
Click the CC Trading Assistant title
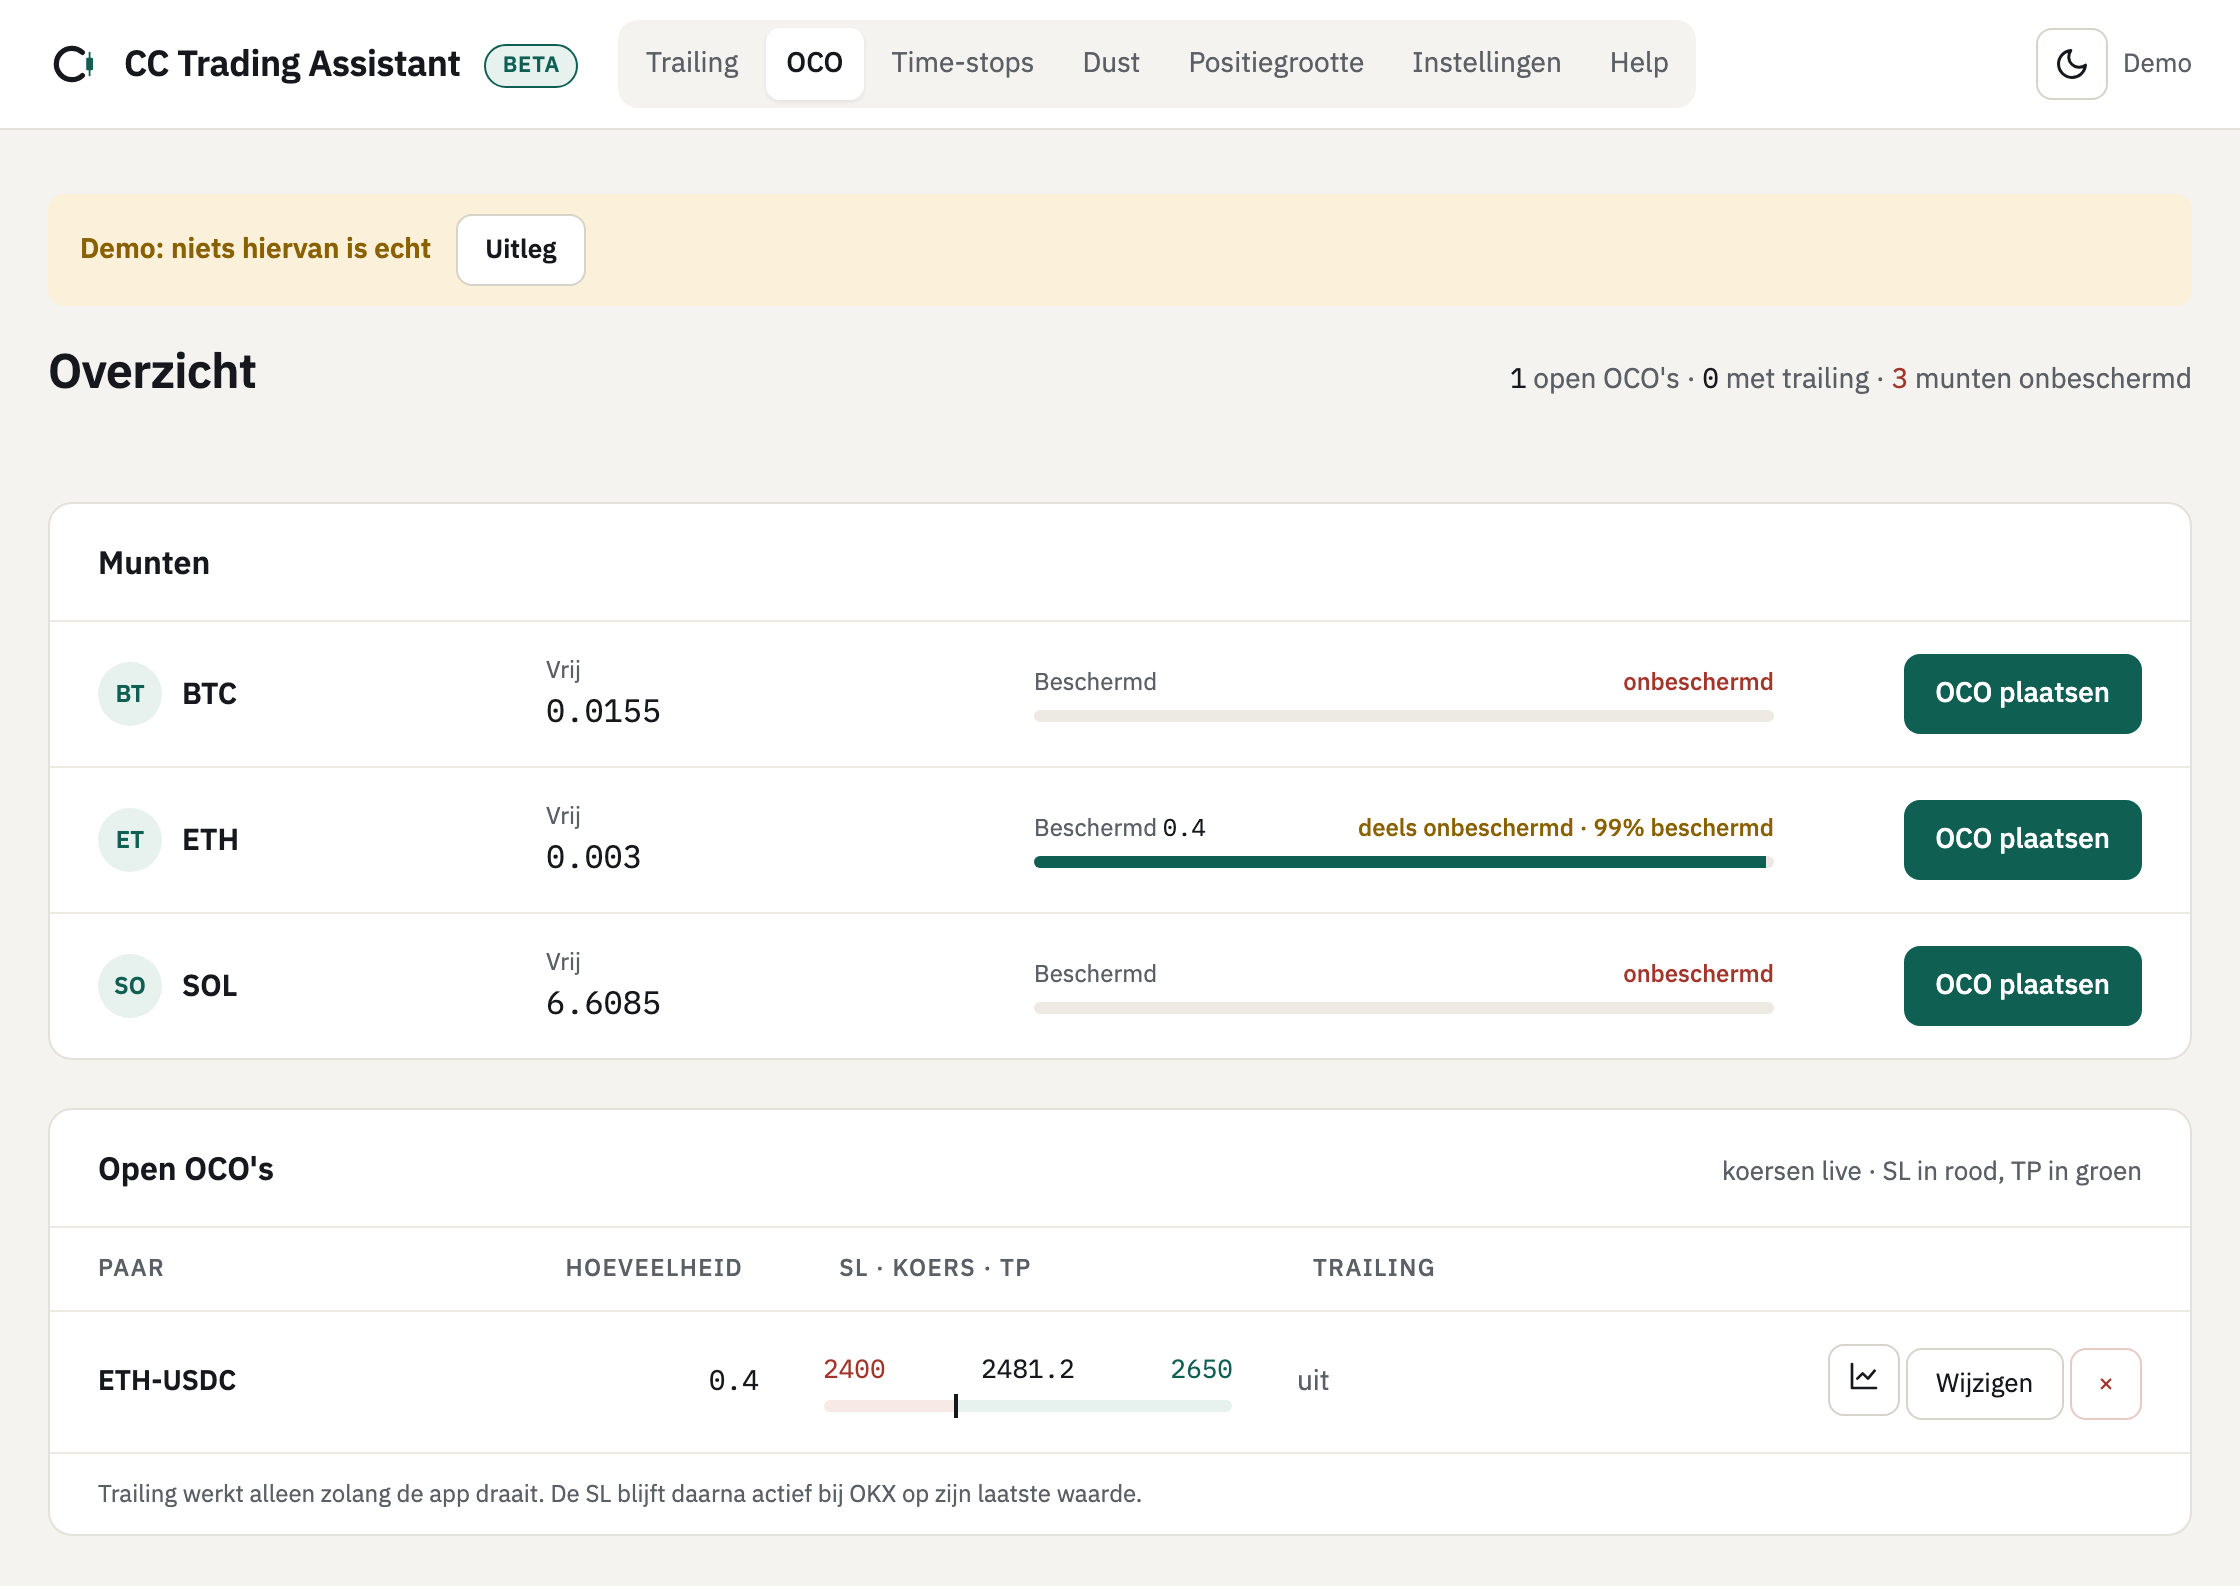tap(292, 64)
